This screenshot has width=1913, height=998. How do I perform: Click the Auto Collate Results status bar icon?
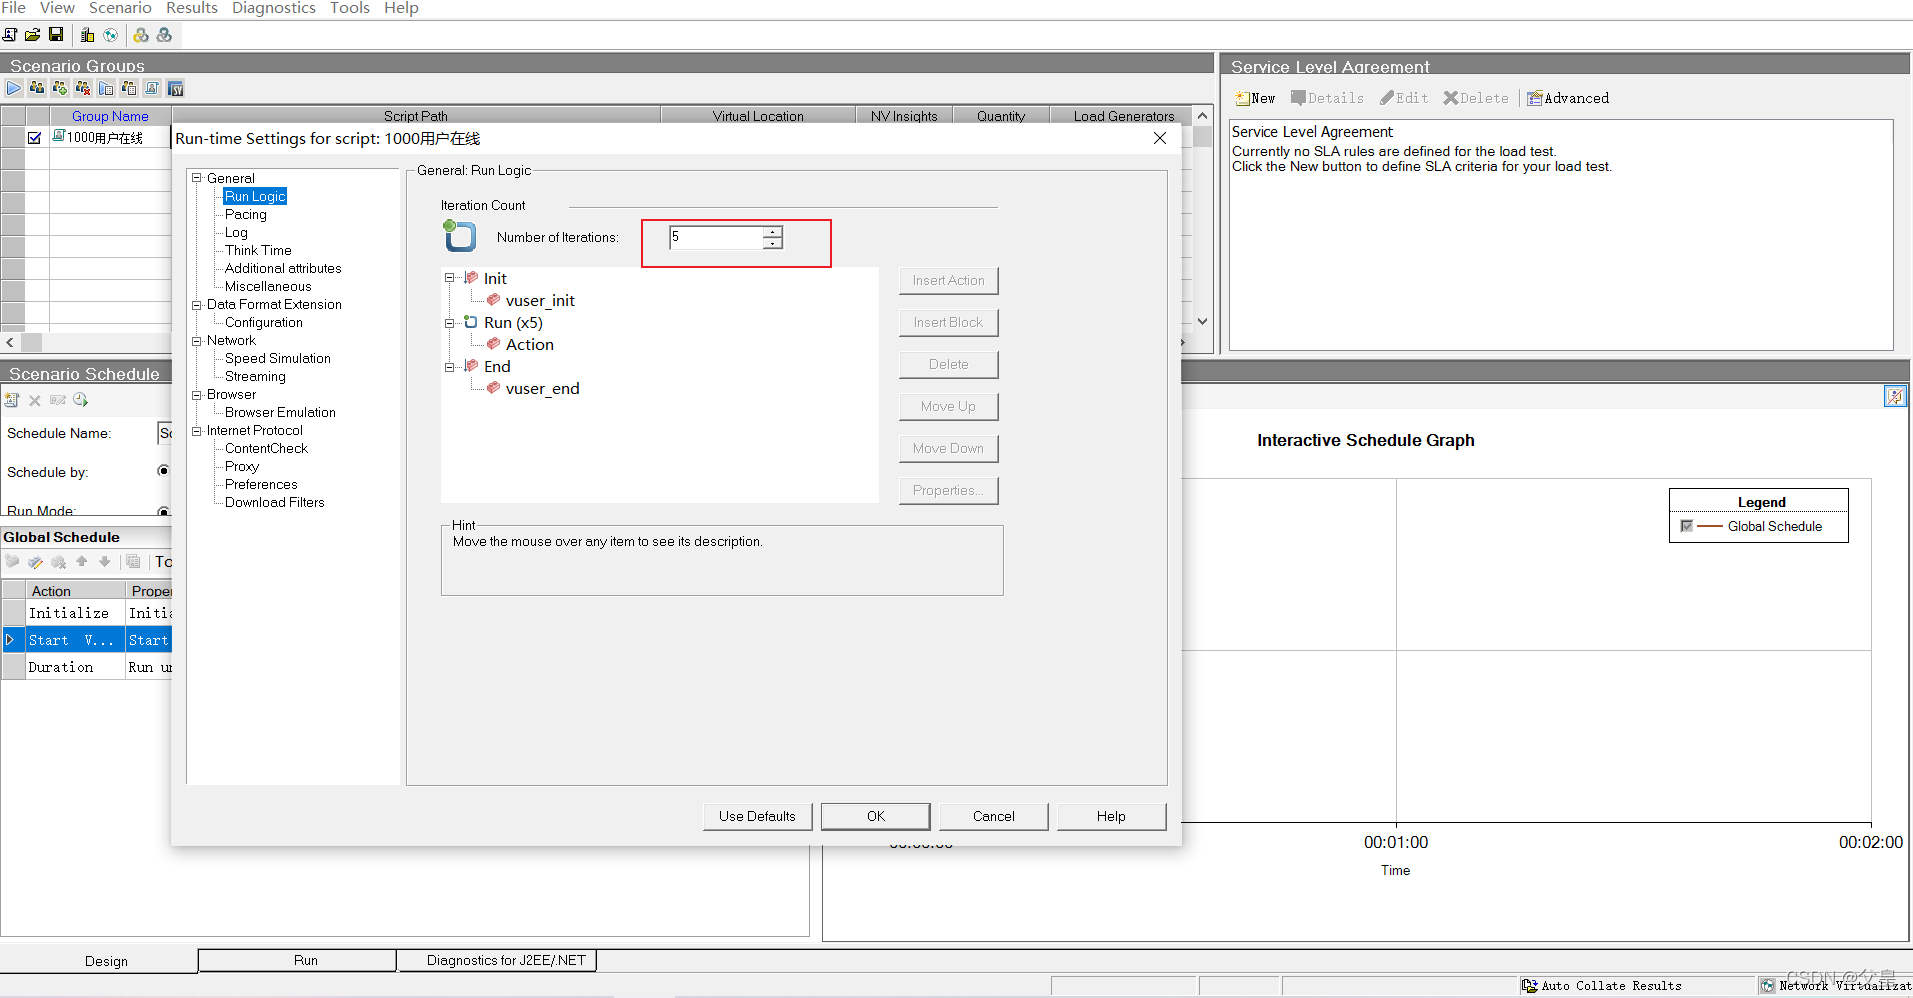click(1530, 986)
